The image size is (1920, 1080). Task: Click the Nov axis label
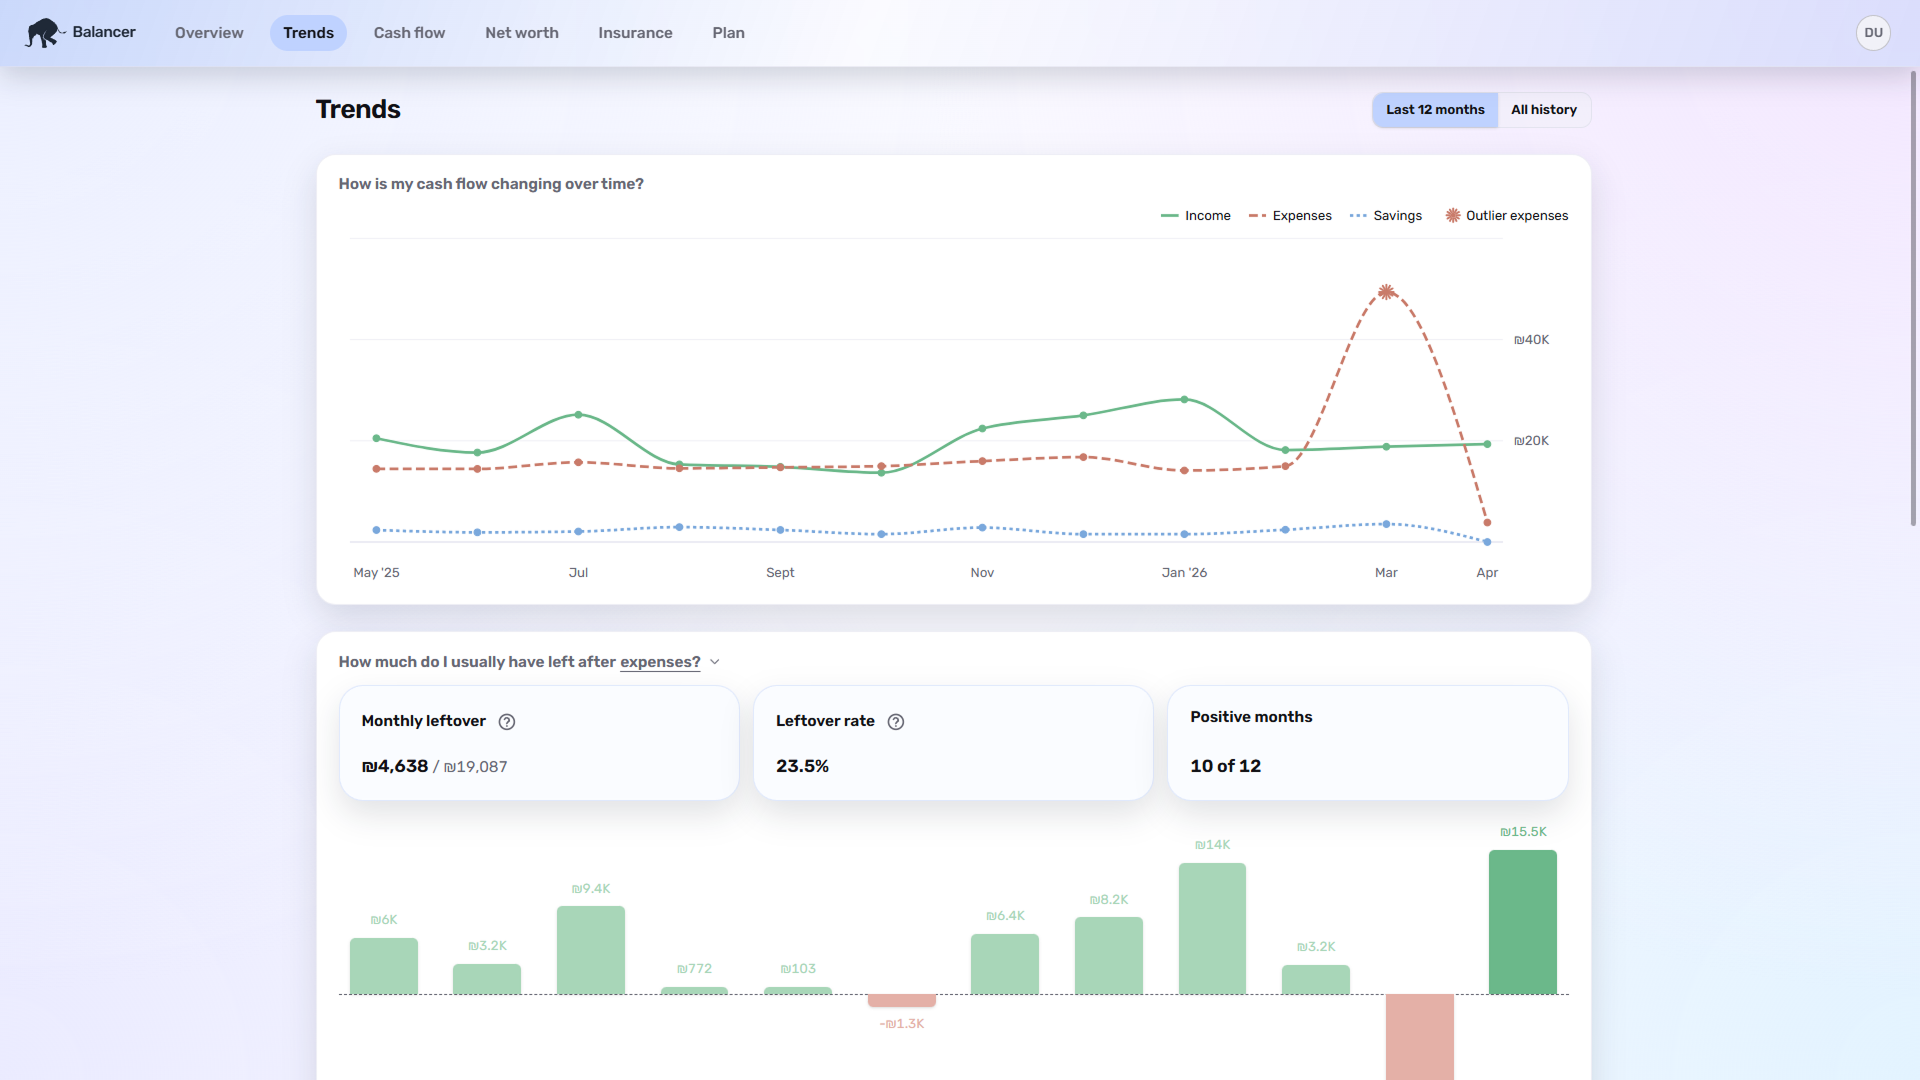[x=982, y=573]
